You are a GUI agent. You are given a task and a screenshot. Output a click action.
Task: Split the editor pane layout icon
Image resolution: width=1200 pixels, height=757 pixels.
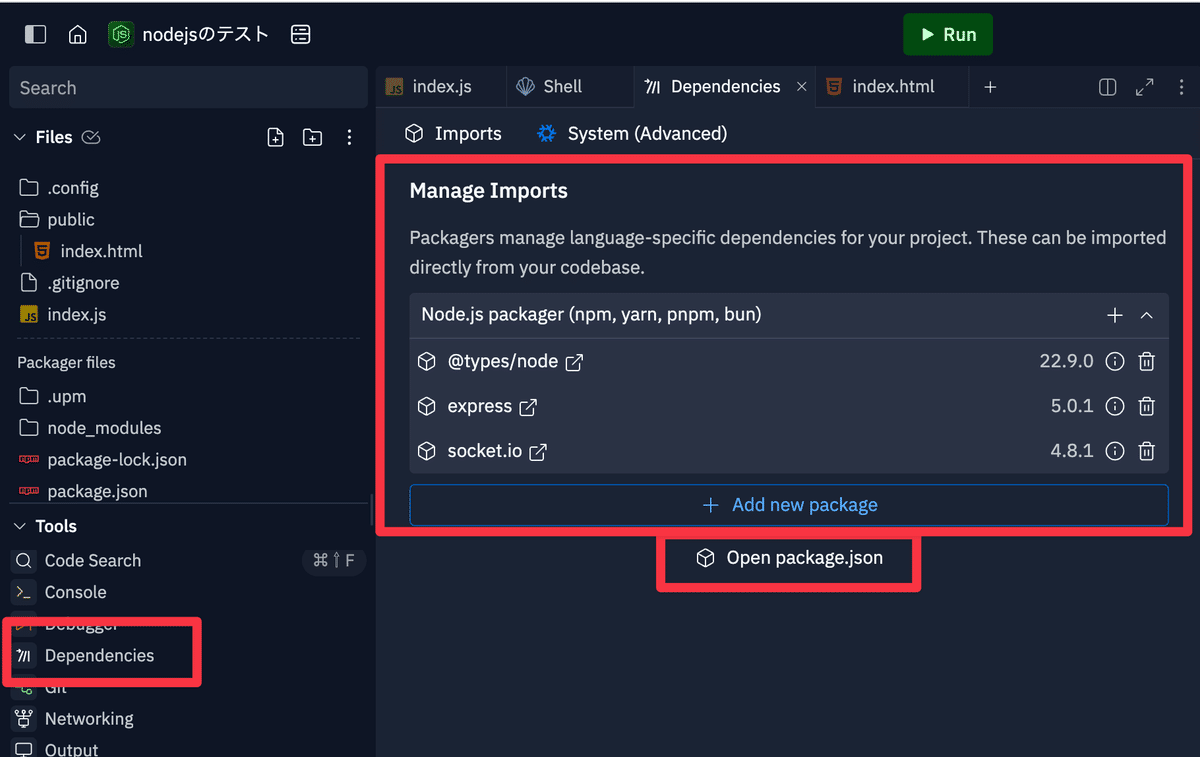coord(1107,86)
